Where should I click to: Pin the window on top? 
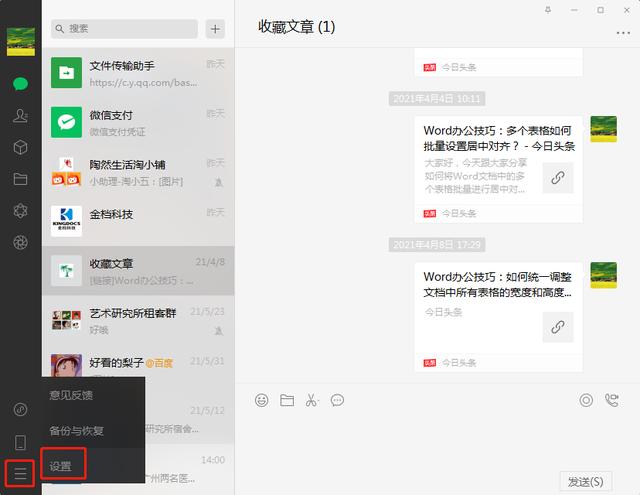point(548,10)
